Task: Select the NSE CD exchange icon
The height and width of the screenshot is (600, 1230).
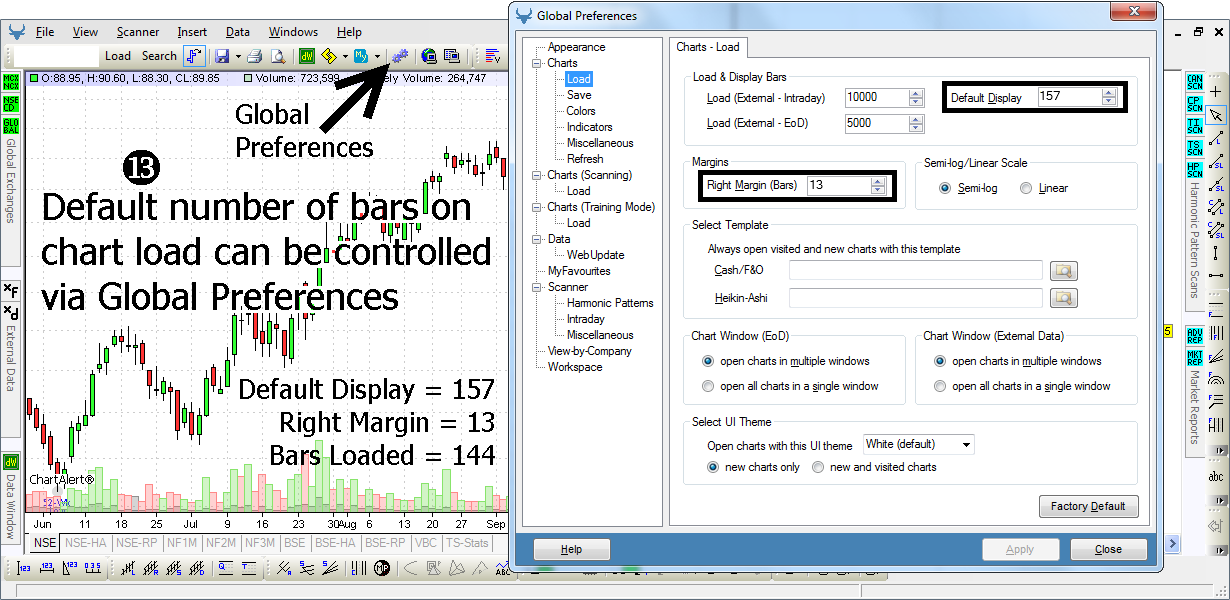Action: pos(11,104)
